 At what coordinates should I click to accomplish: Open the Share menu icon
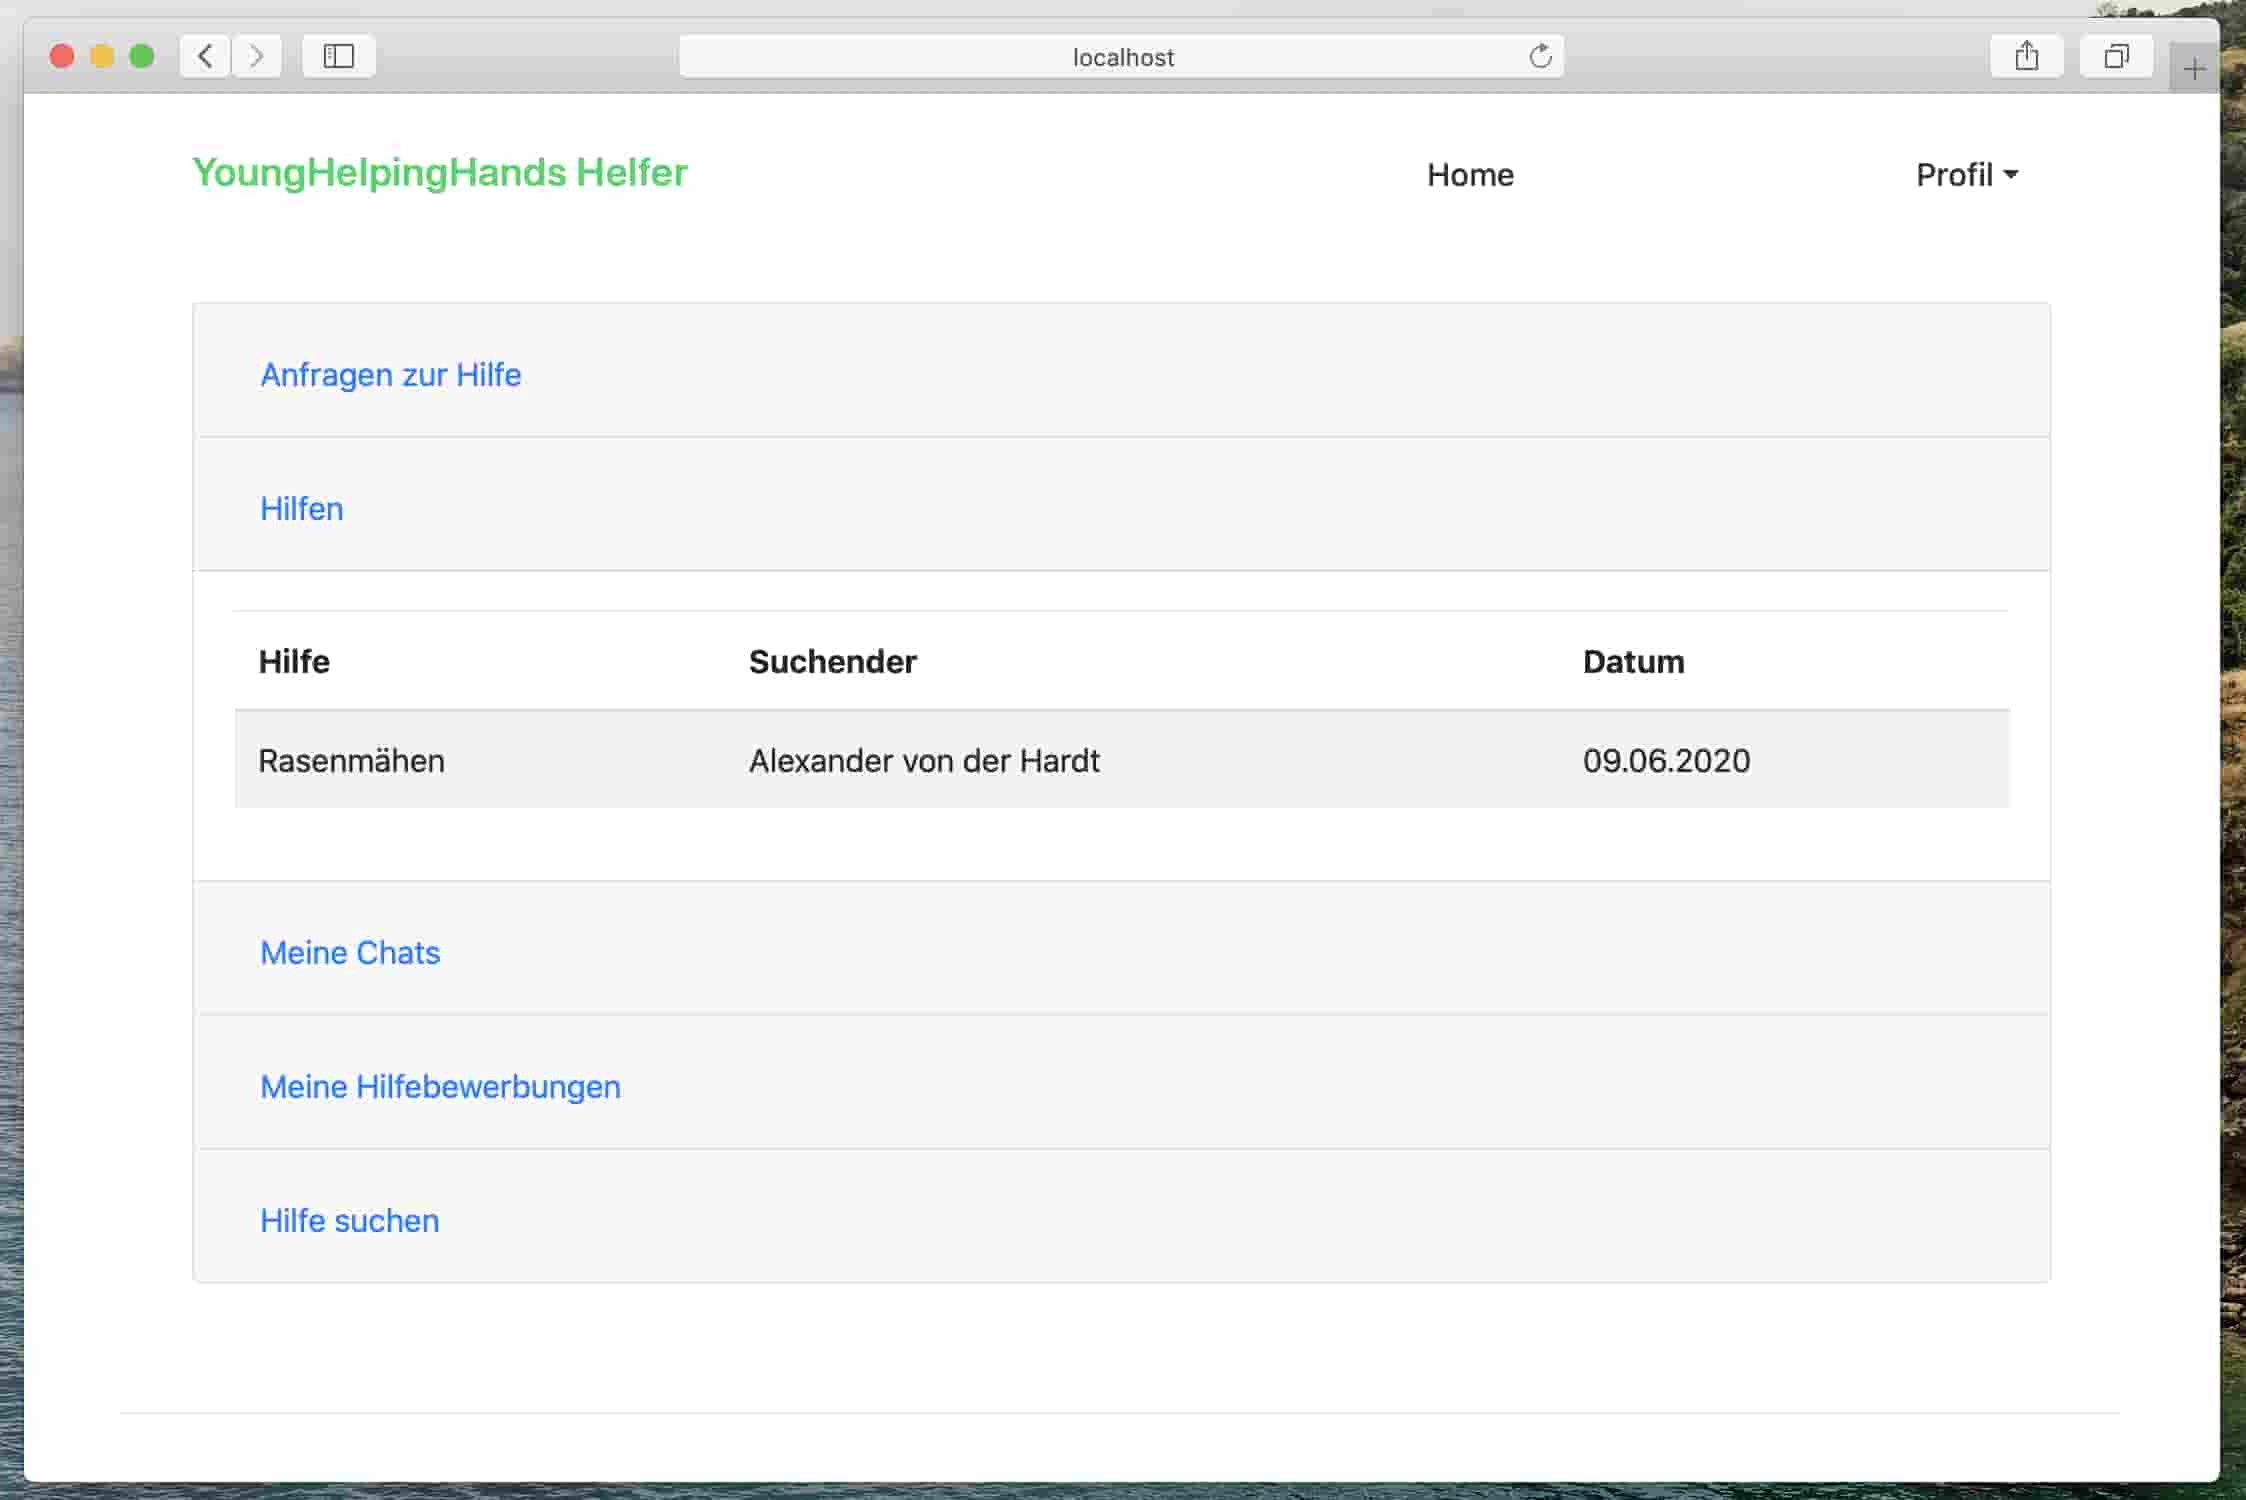click(x=2027, y=56)
